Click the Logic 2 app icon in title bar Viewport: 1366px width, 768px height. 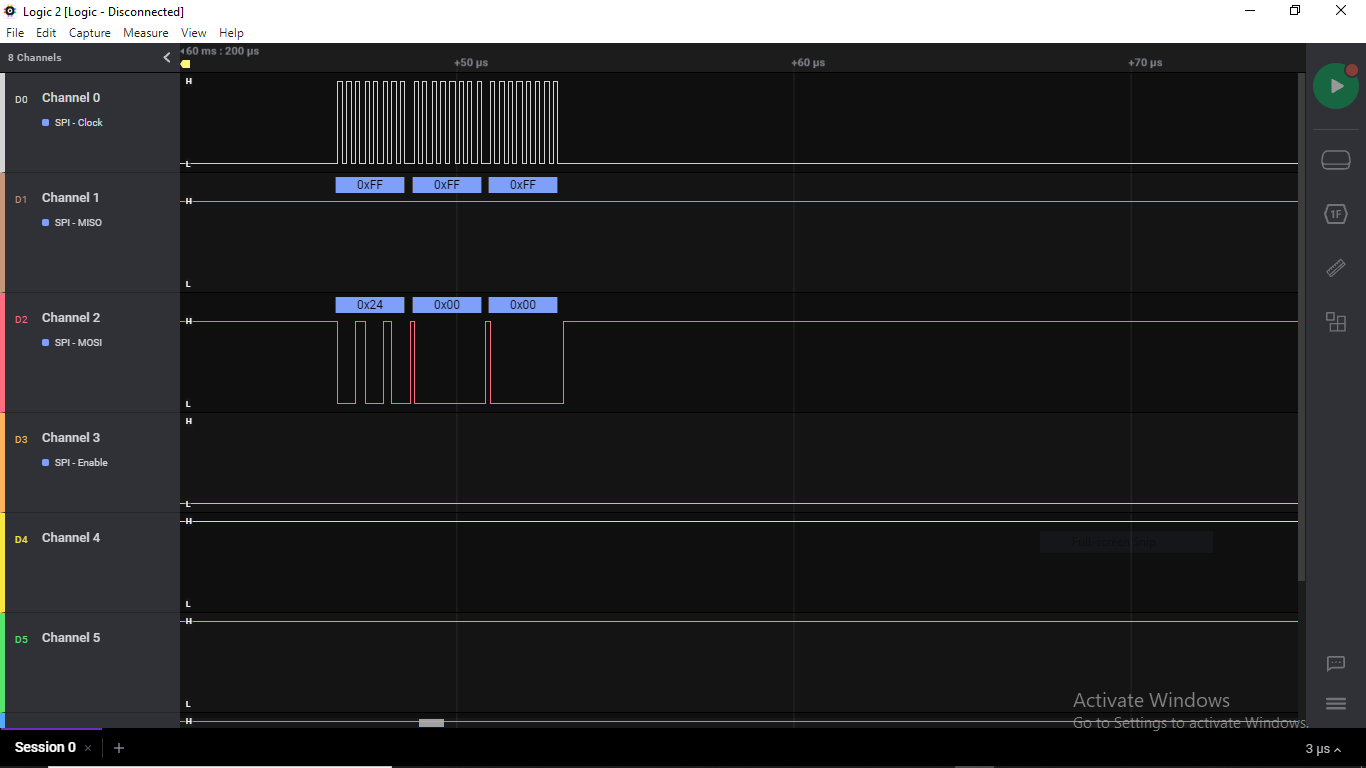11,11
